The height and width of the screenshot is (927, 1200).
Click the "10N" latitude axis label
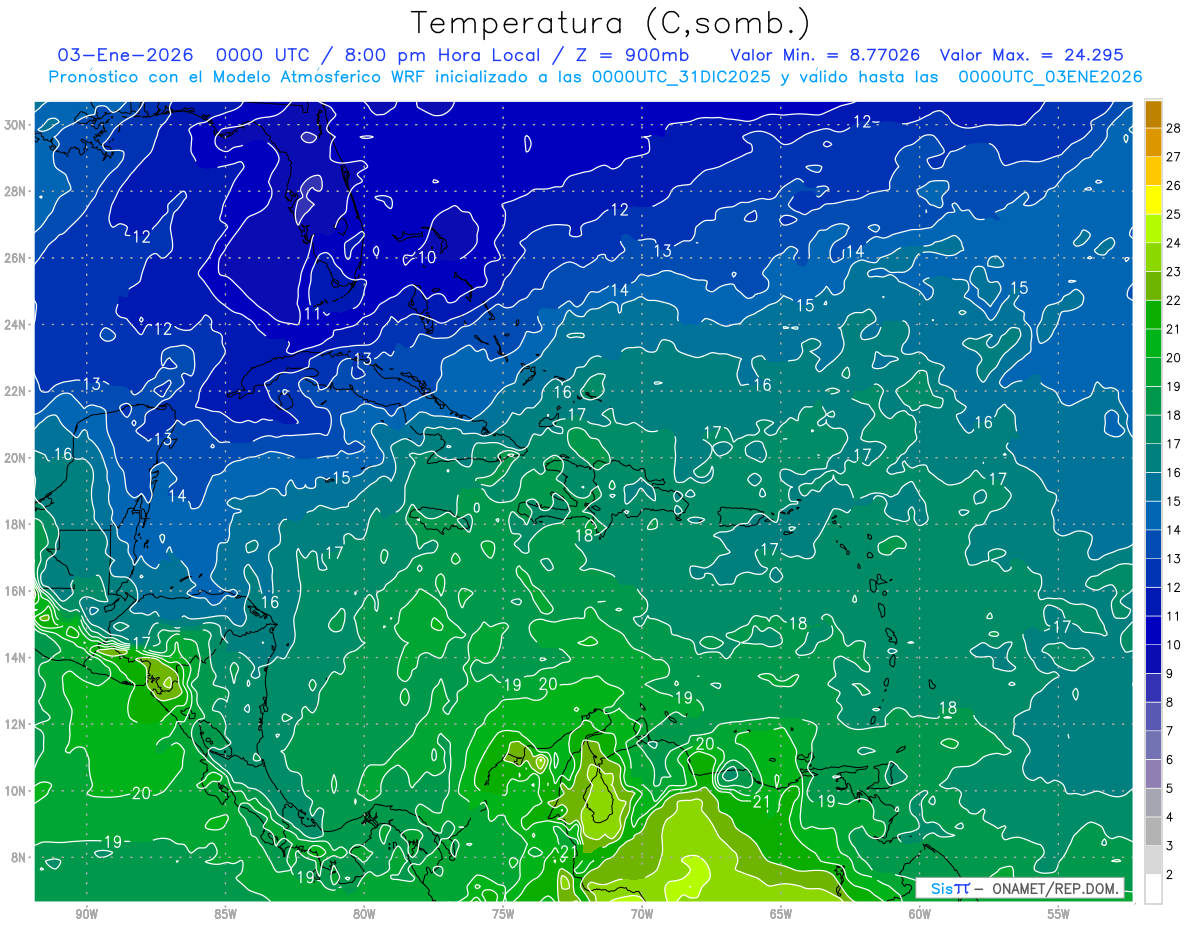[16, 790]
